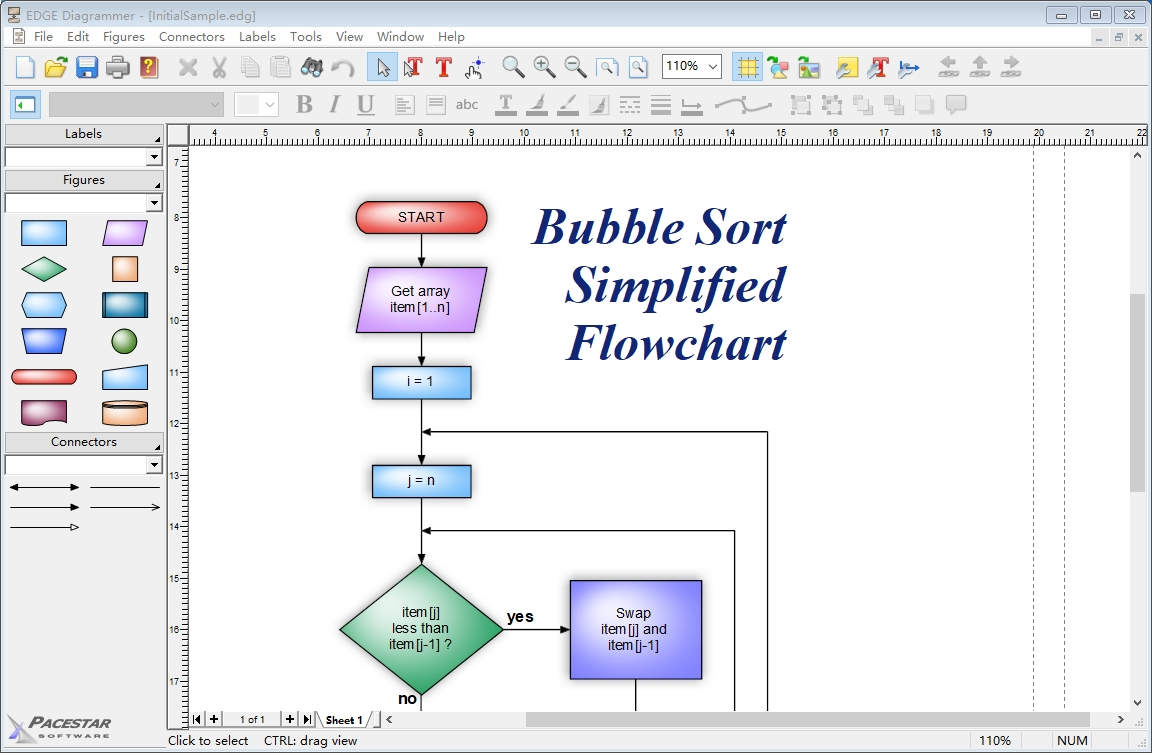Open figure style settings wrench icon
This screenshot has width=1152, height=753.
(x=846, y=68)
